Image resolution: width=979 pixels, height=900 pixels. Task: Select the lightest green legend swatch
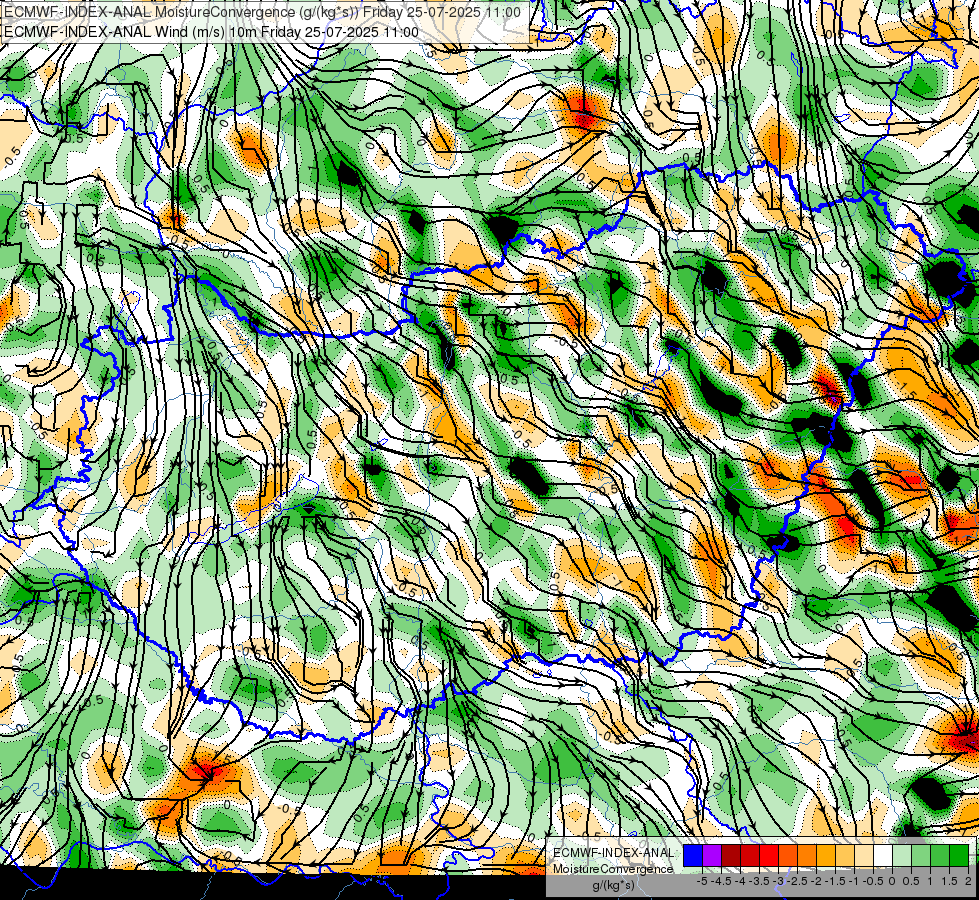point(902,855)
